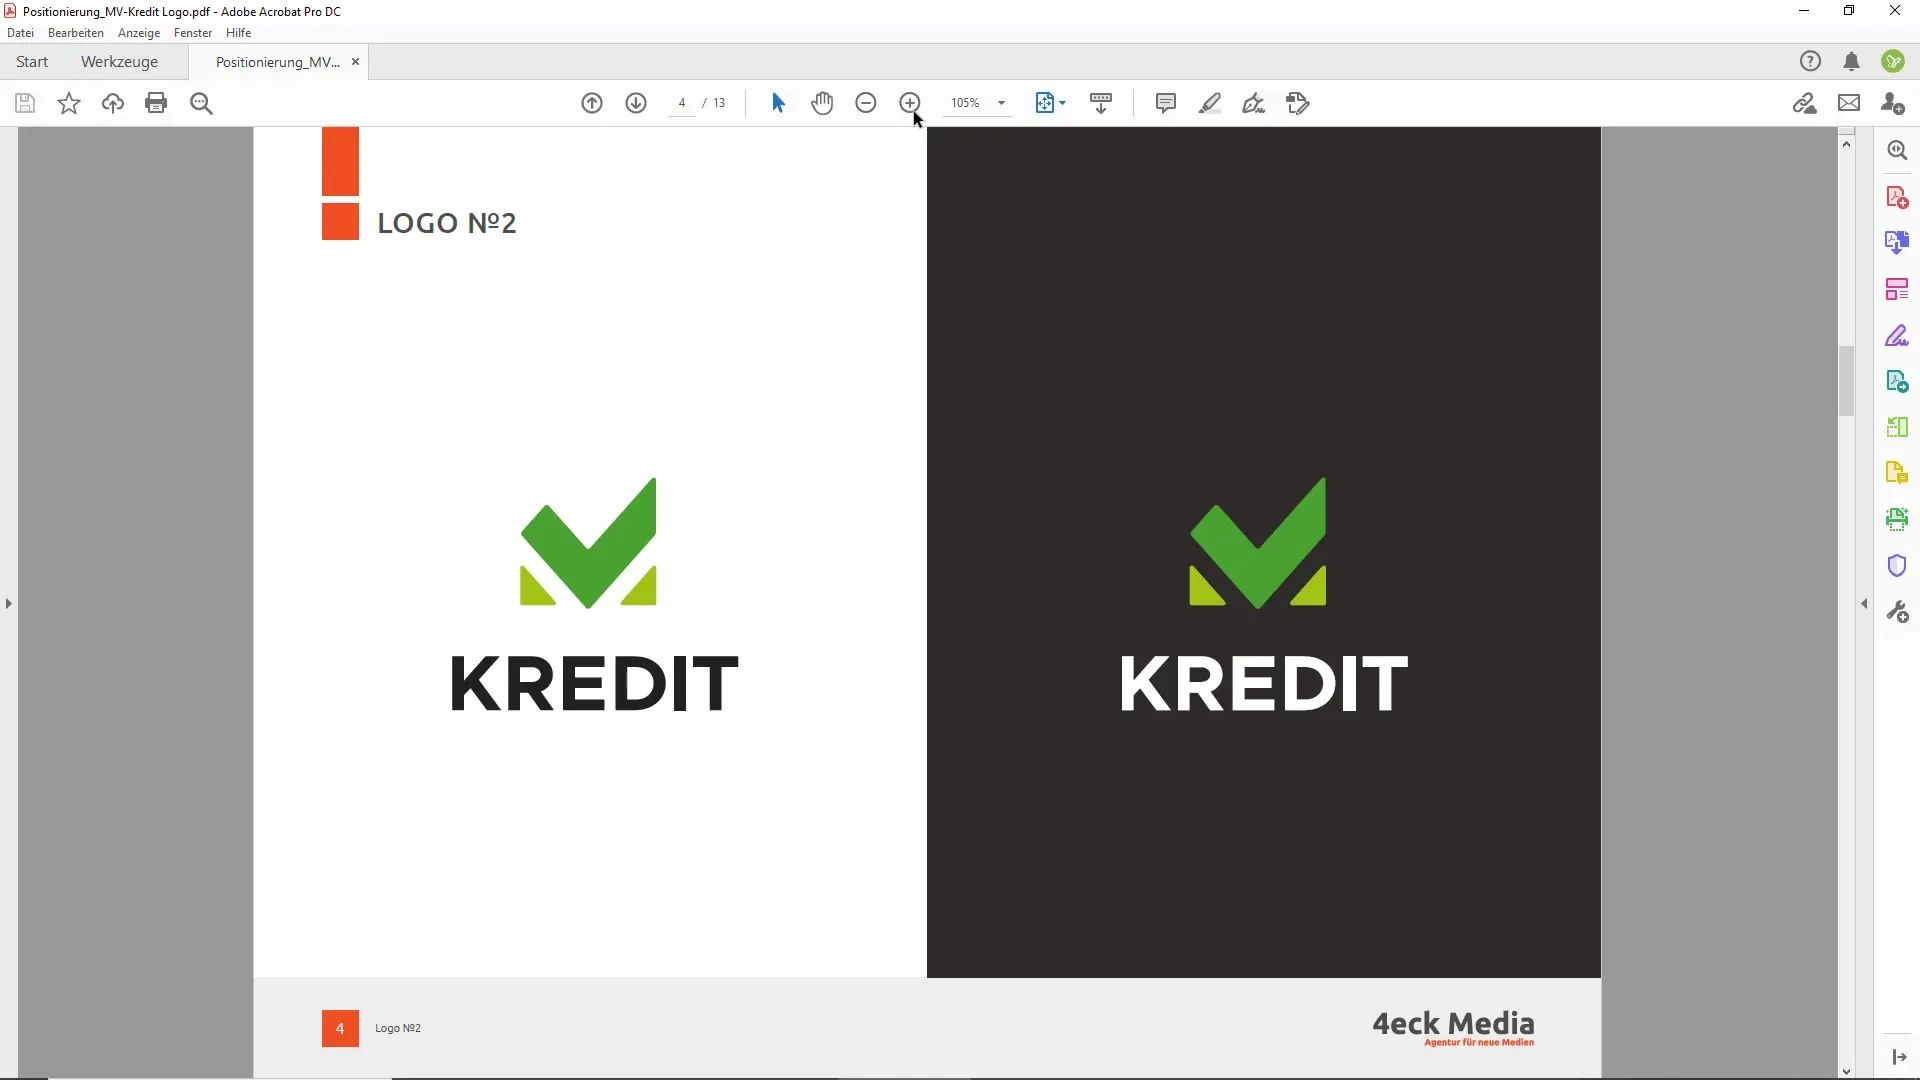Click the cloud upload icon
The image size is (1920, 1080).
point(113,103)
